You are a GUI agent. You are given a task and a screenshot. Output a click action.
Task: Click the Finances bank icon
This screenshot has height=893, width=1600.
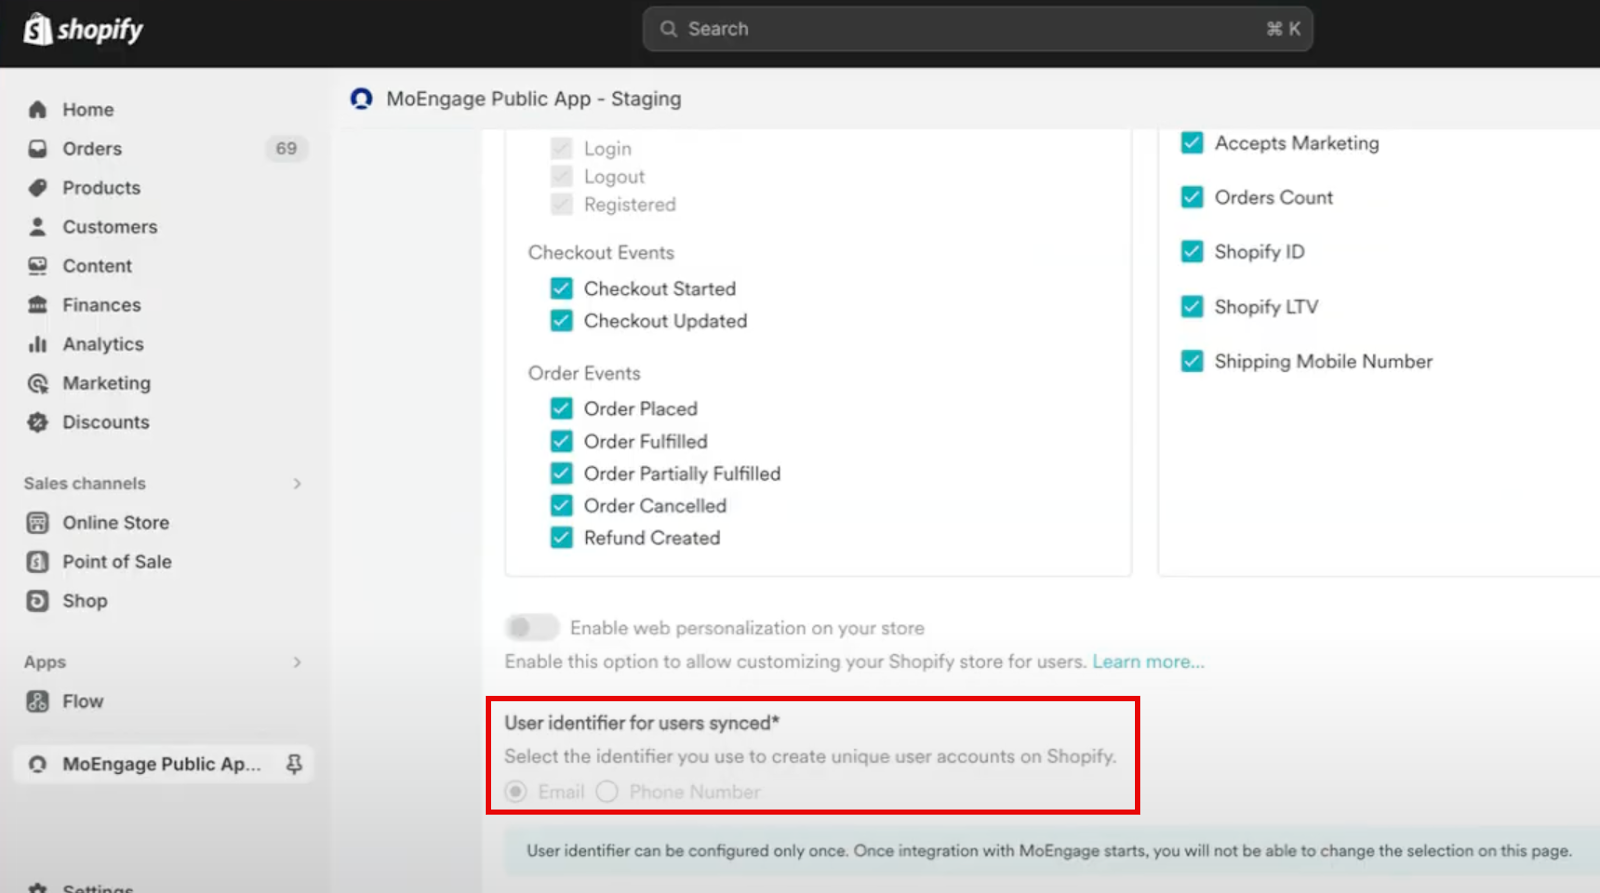click(x=38, y=305)
